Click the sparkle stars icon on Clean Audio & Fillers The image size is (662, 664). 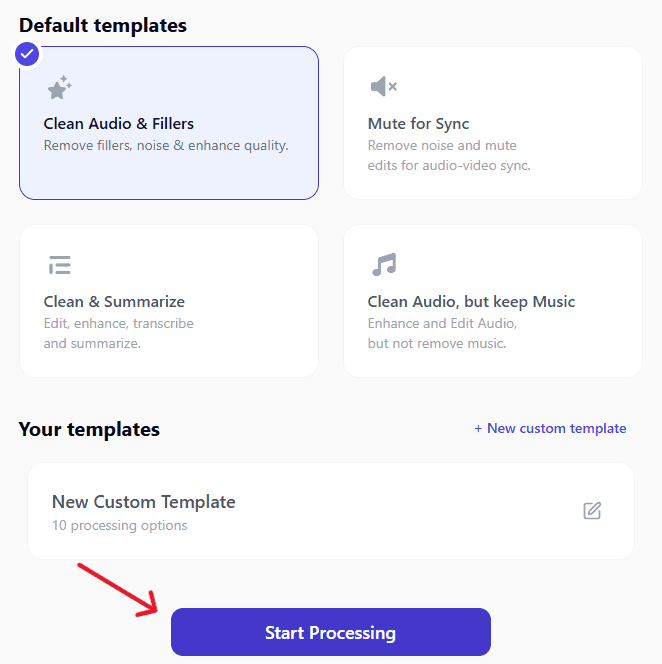click(x=59, y=88)
